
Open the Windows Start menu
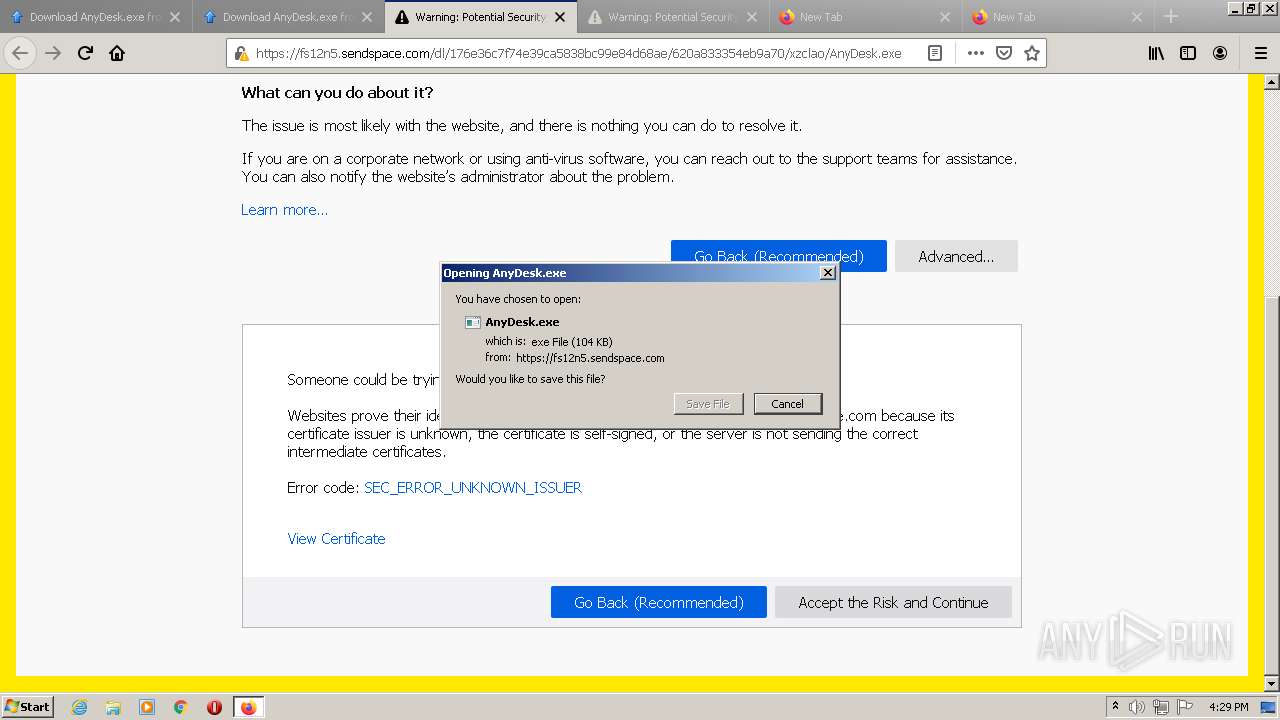(27, 706)
